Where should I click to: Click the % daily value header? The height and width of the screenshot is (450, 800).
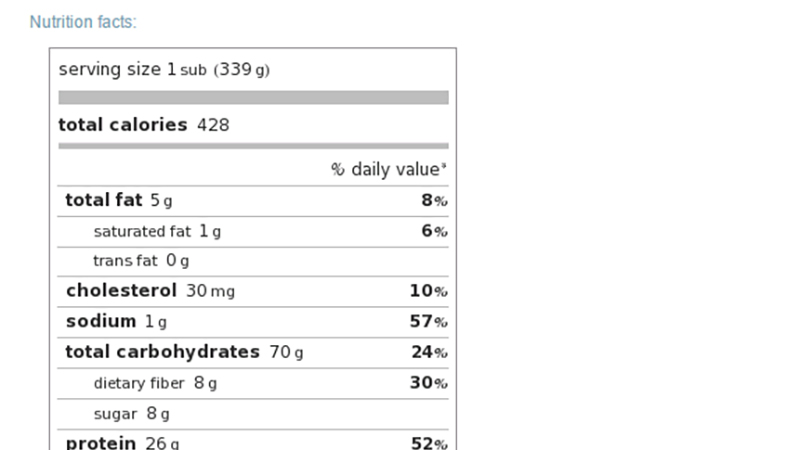389,169
